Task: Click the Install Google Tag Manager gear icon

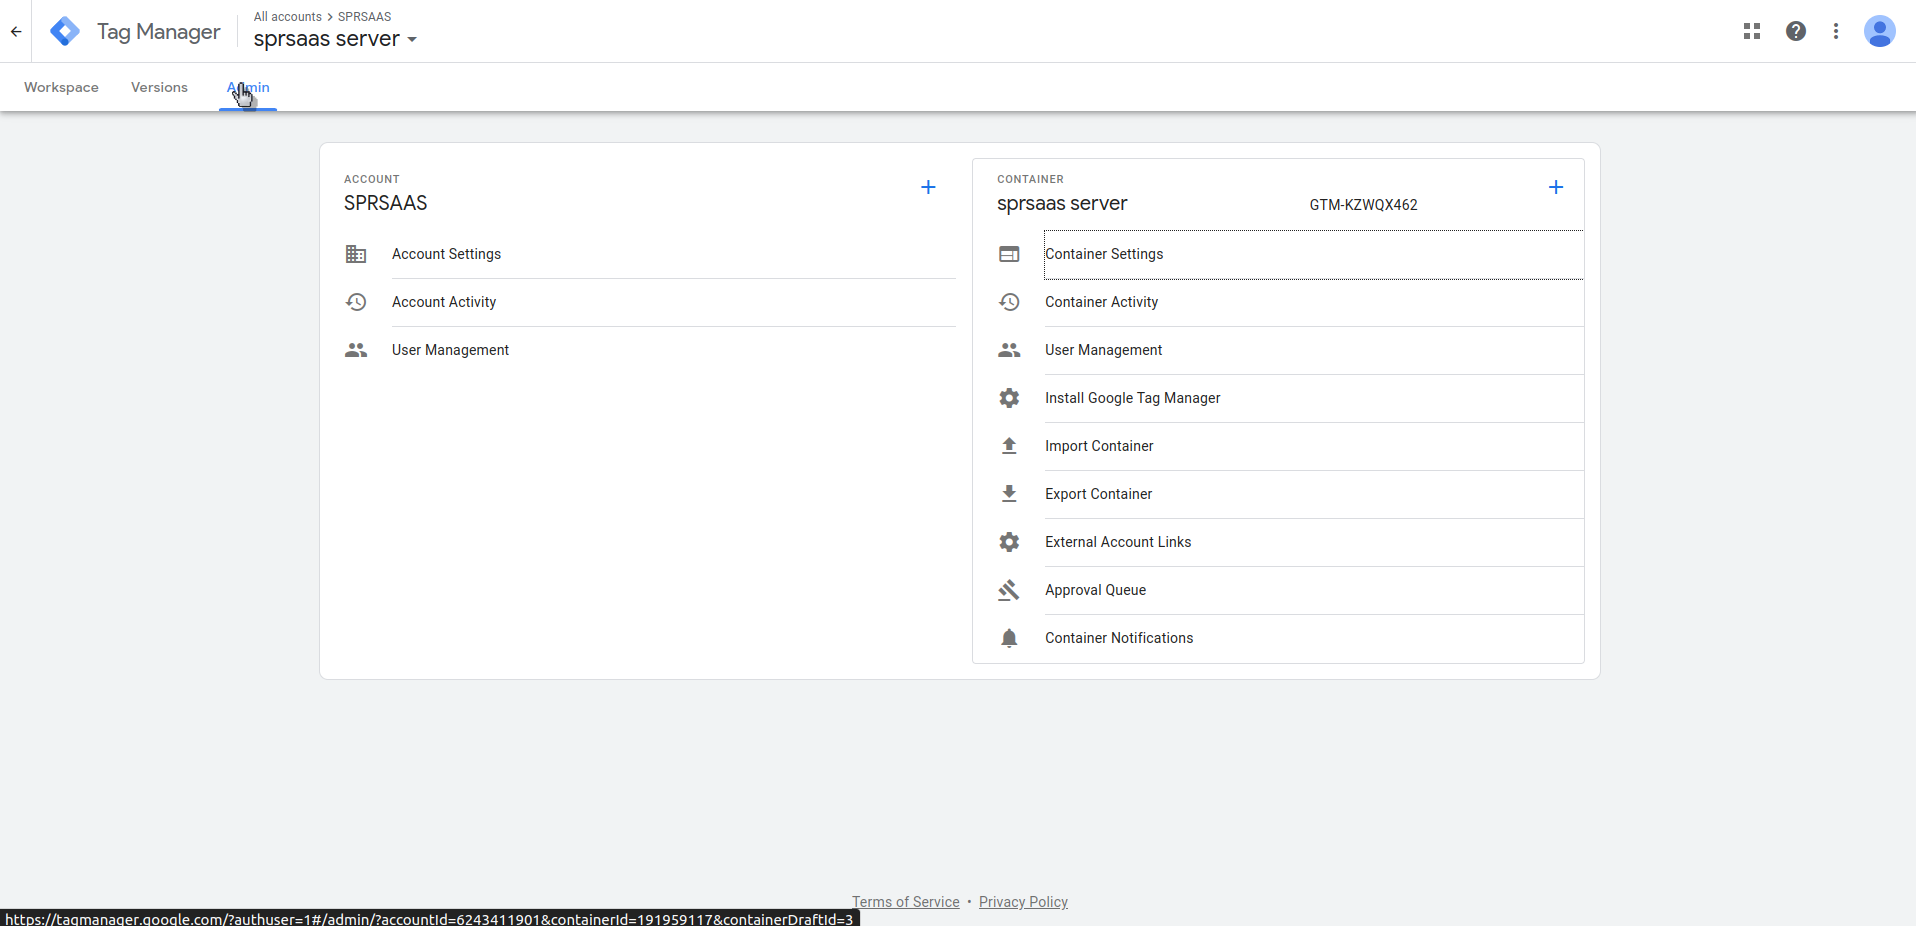Action: pyautogui.click(x=1009, y=398)
